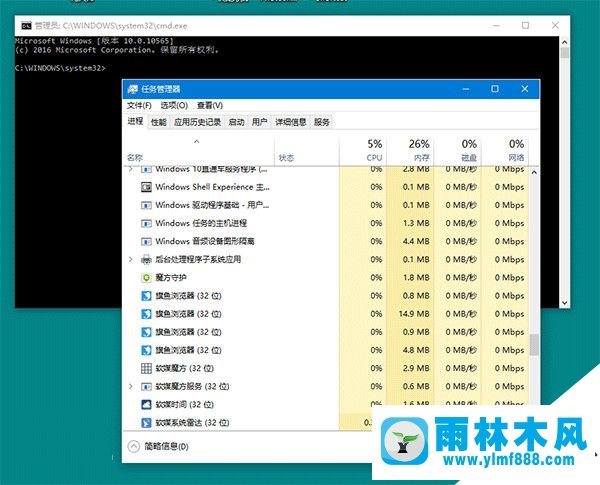This screenshot has width=600, height=485.
Task: Click the 简略信息 up-arrow circle icon
Action: [134, 446]
